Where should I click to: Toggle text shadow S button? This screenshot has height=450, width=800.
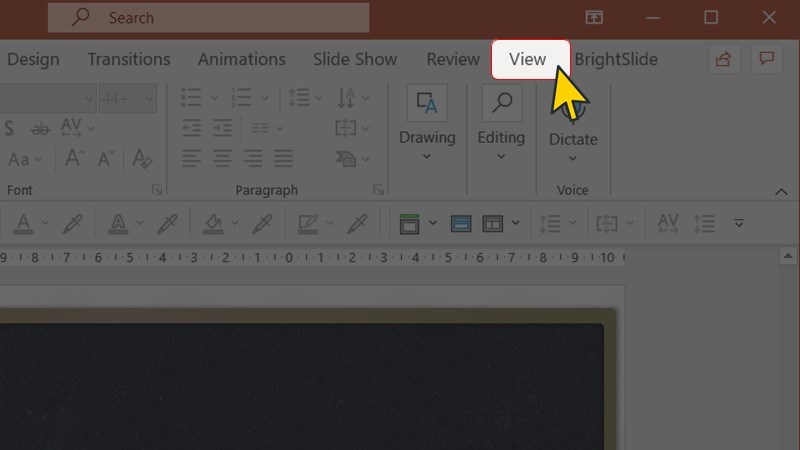coord(9,128)
